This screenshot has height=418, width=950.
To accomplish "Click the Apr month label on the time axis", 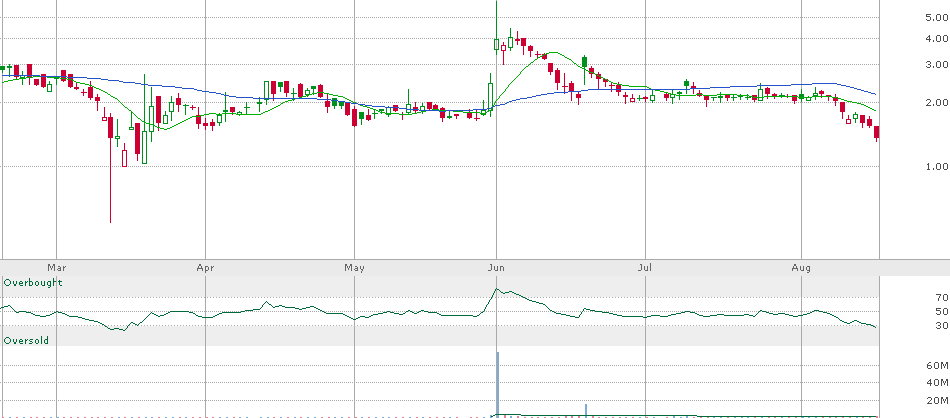I will point(206,267).
